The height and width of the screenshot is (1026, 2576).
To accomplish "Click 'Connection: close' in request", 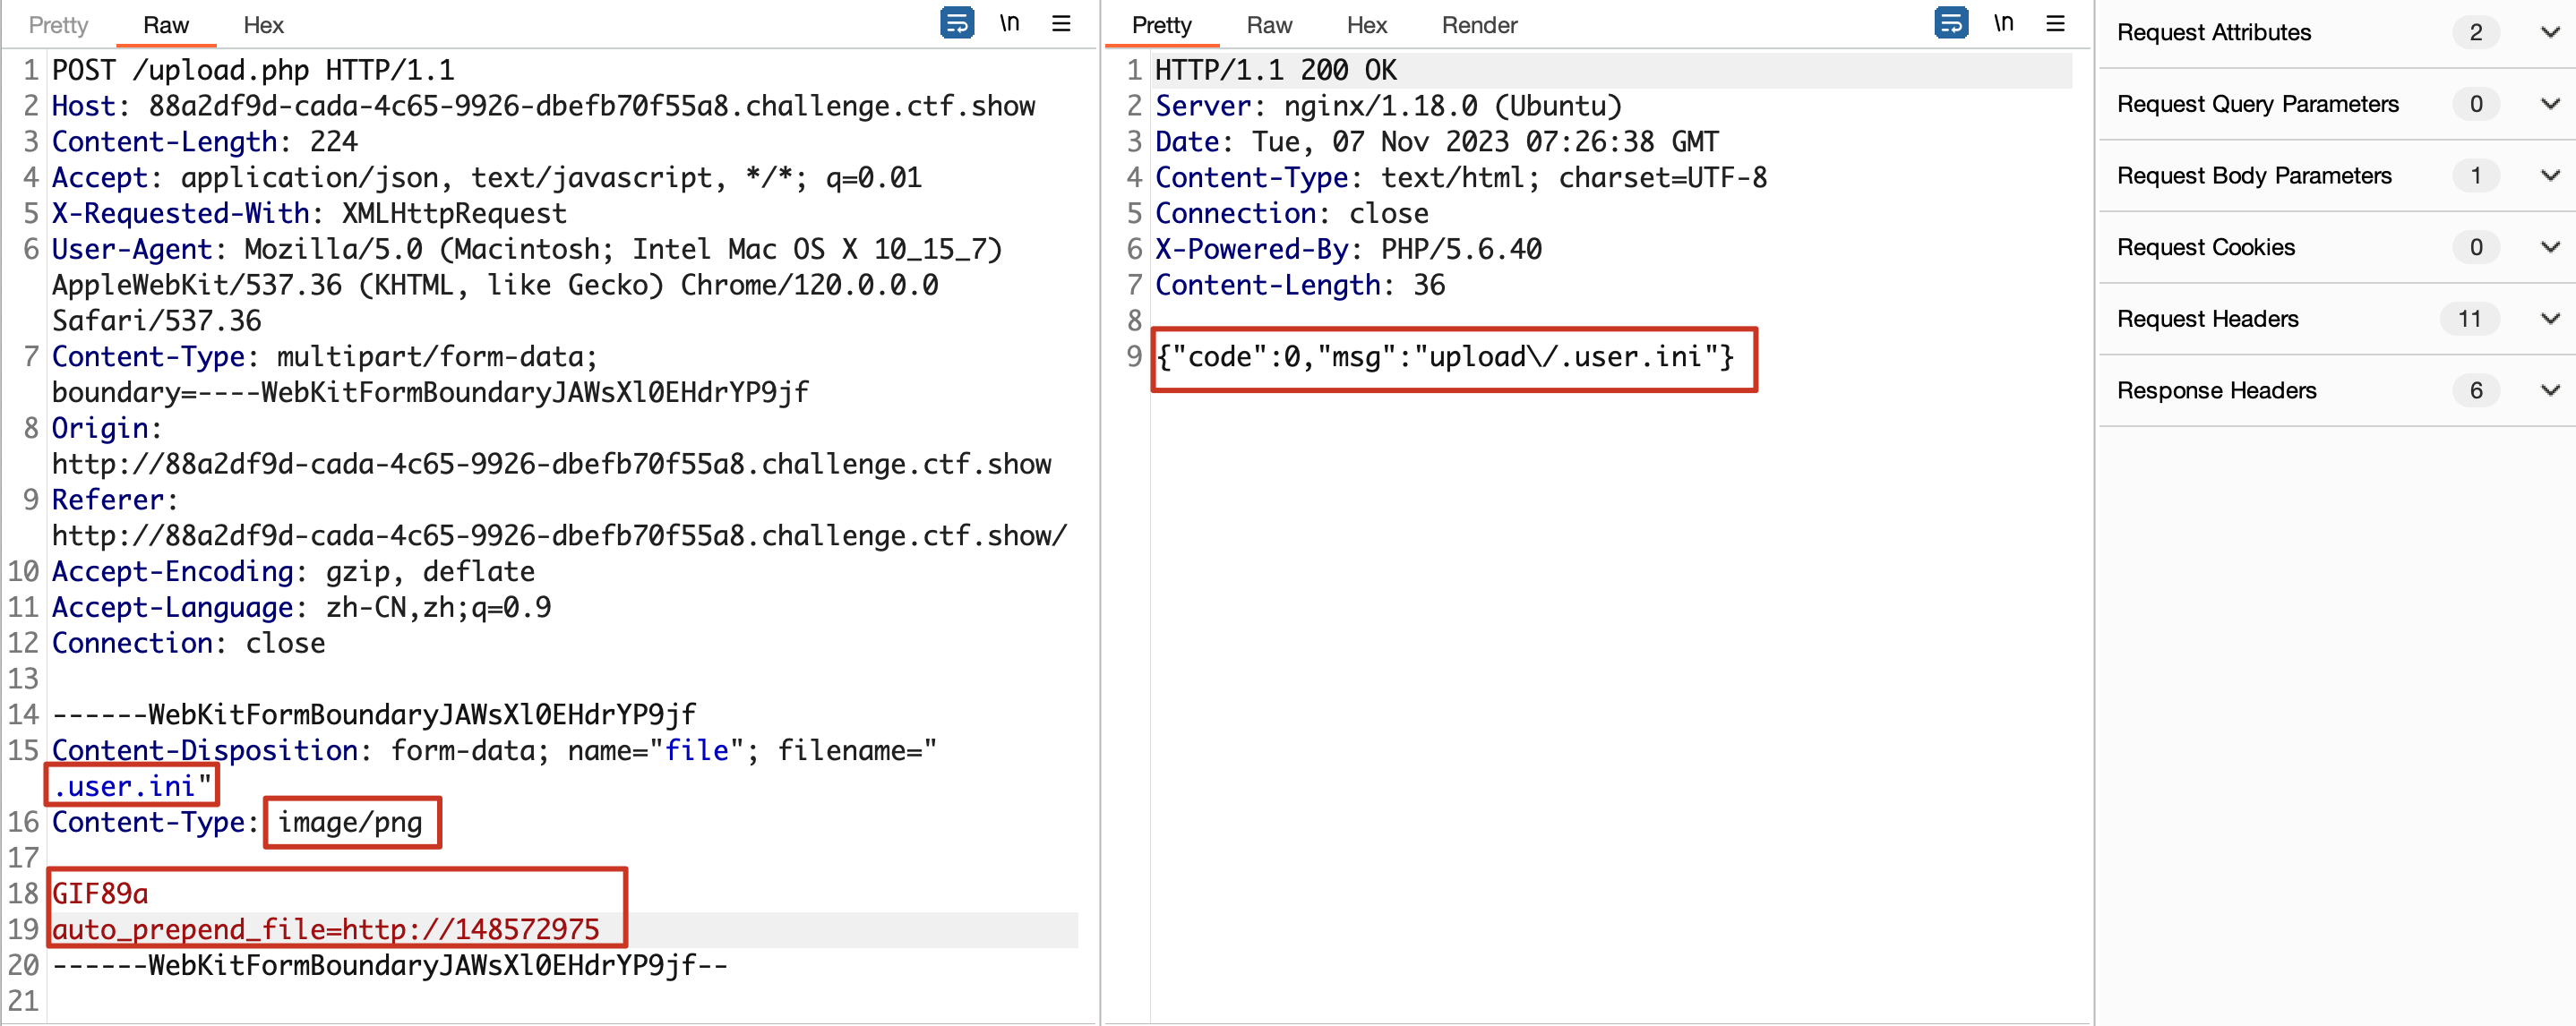I will (188, 643).
